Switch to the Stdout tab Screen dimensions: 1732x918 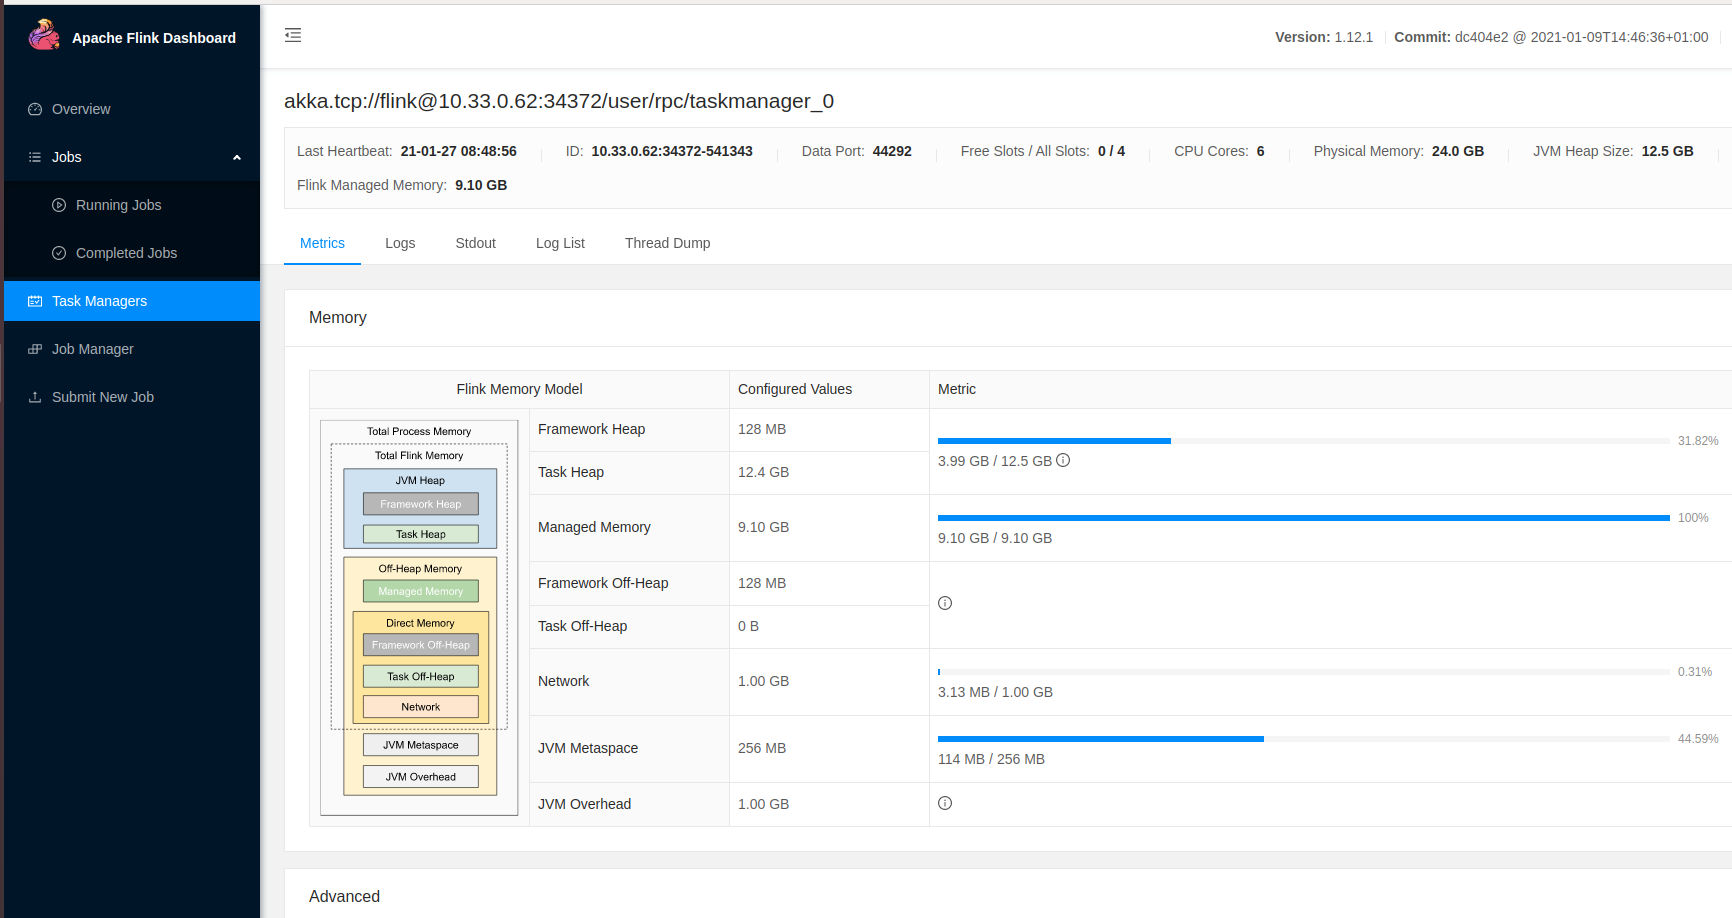click(x=475, y=243)
